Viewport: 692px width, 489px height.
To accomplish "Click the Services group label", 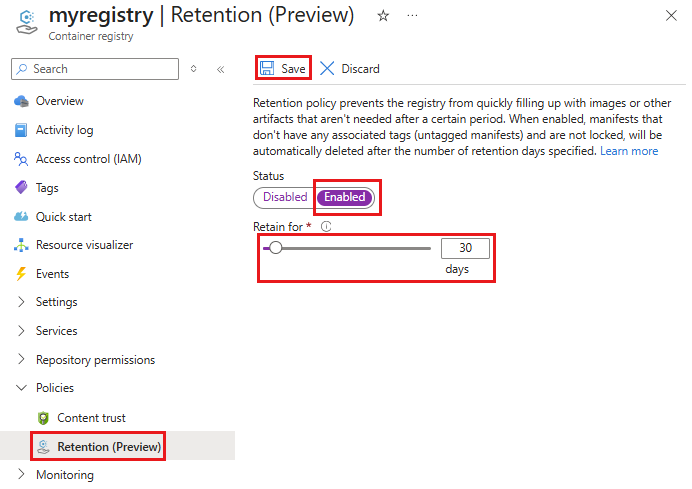I will (56, 331).
